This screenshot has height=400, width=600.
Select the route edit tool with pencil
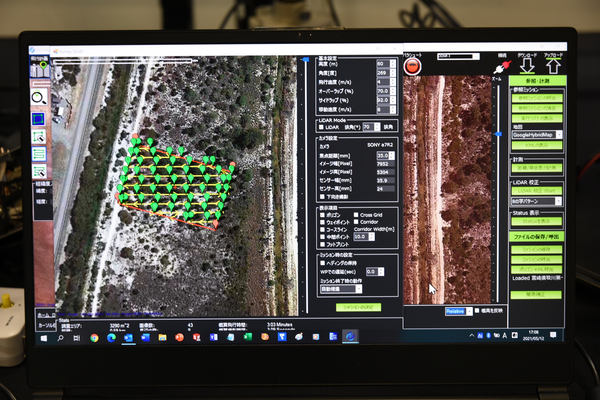(x=39, y=171)
